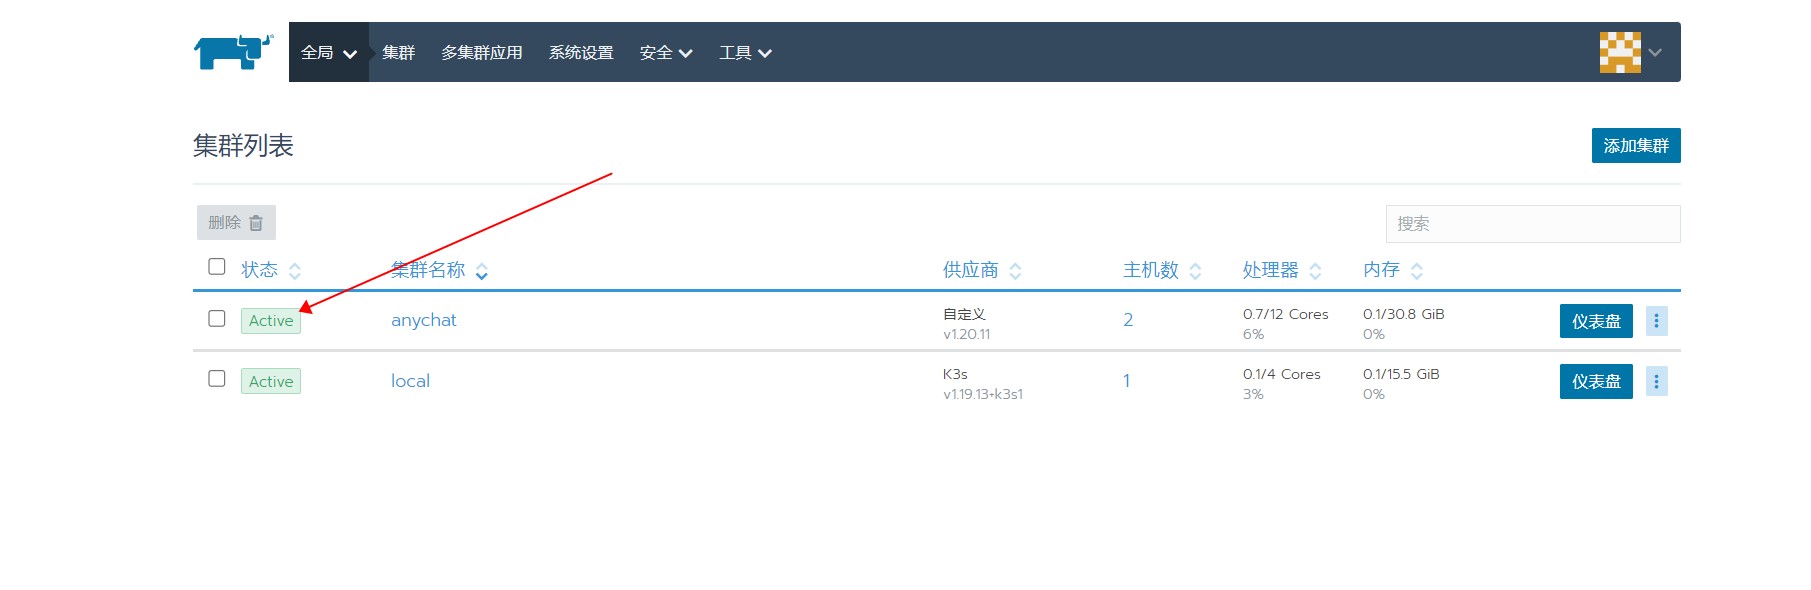Click the 集群名称 column header text
Viewport: 1811px width, 590px height.
click(x=428, y=270)
